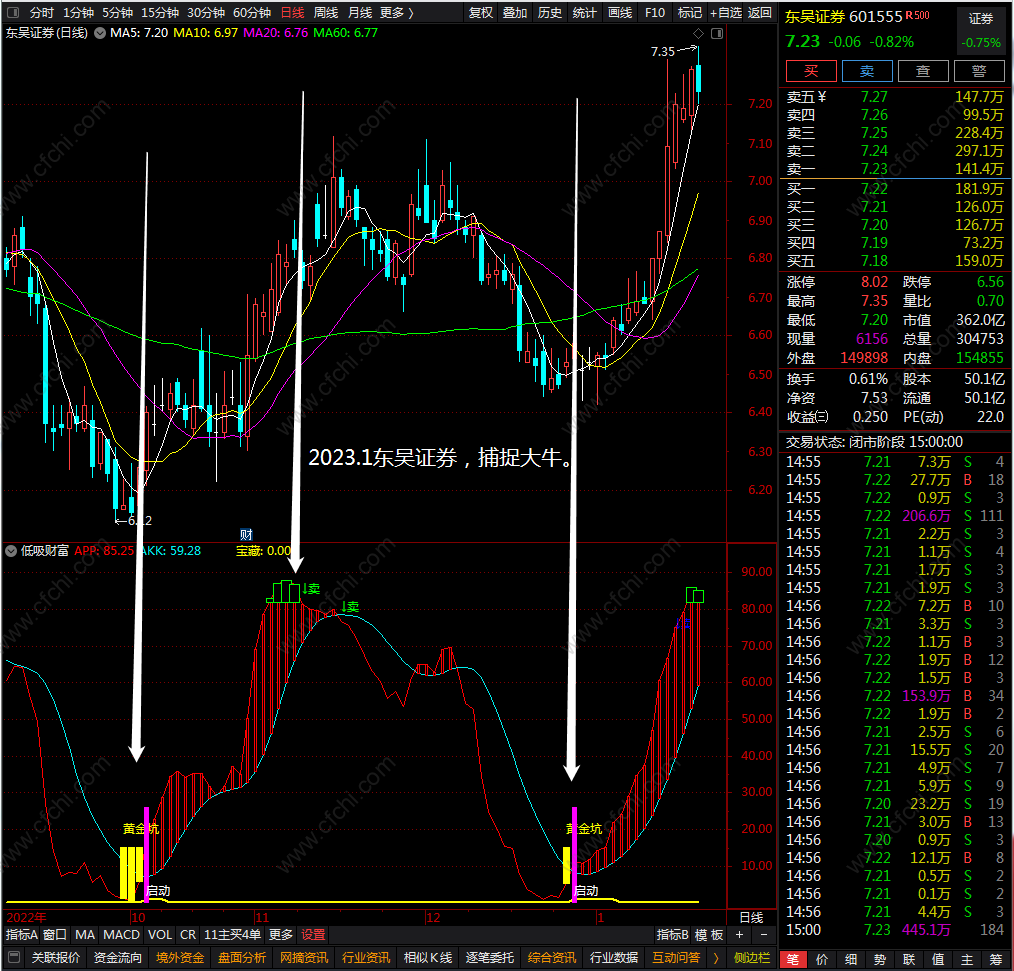Viewport: 1014px width, 971px height.
Task: Click the 指标B button
Action: 673,935
